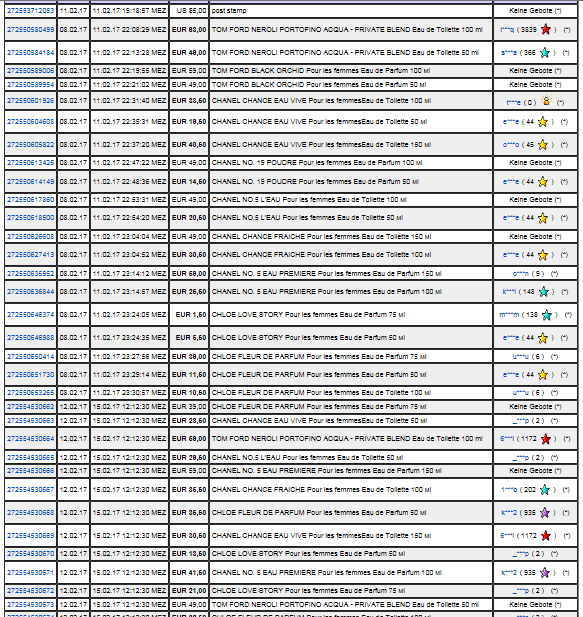Open item number 272550580499
The width and height of the screenshot is (583, 617).
click(x=31, y=30)
